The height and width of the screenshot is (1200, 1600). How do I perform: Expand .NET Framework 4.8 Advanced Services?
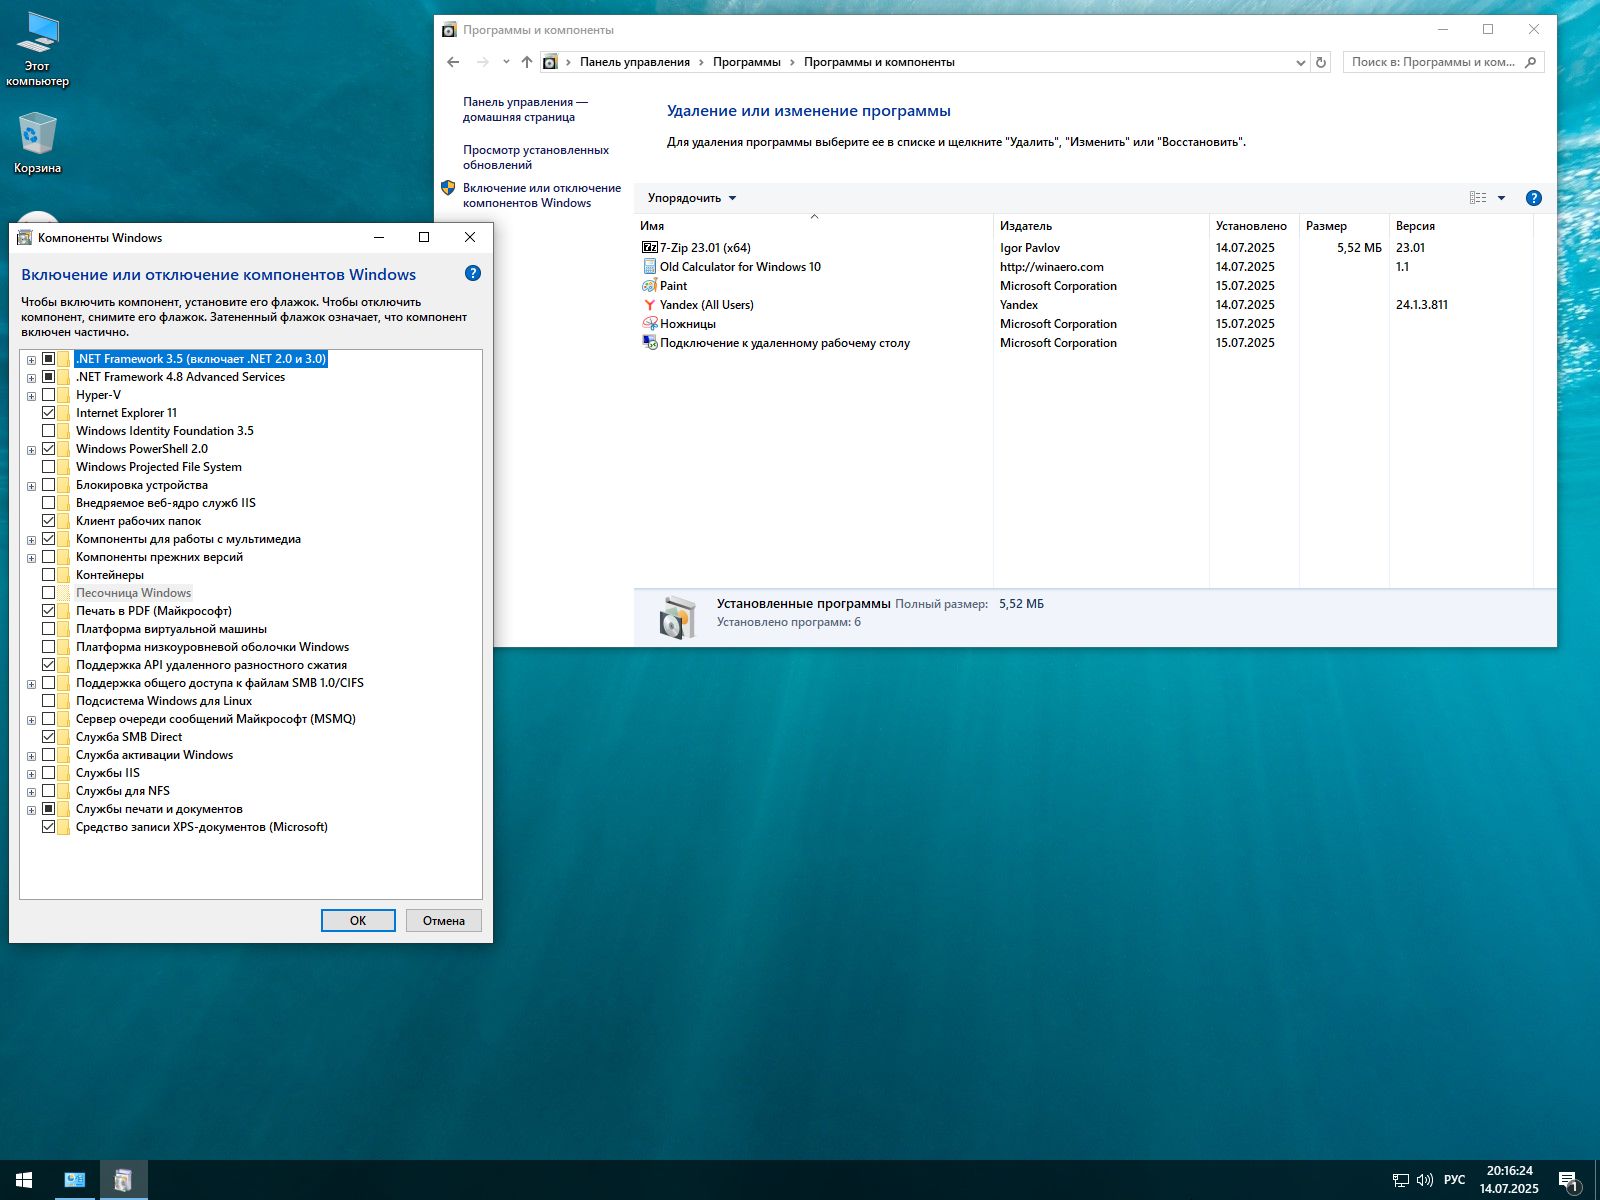point(31,378)
